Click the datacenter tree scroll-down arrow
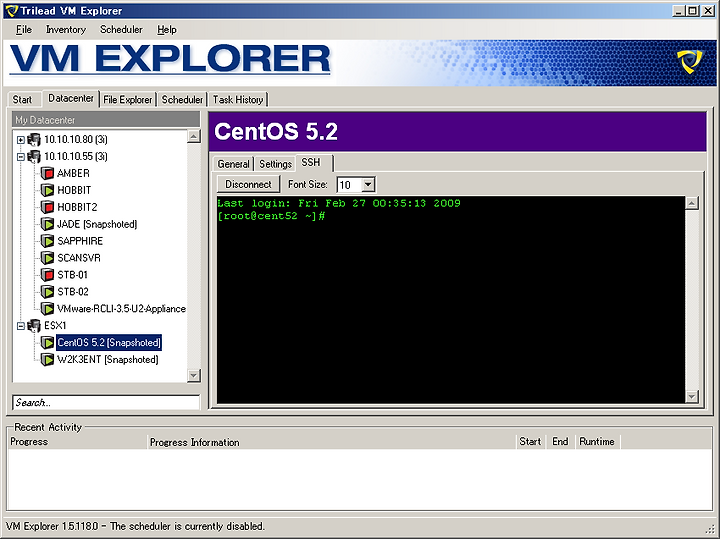 coord(194,376)
